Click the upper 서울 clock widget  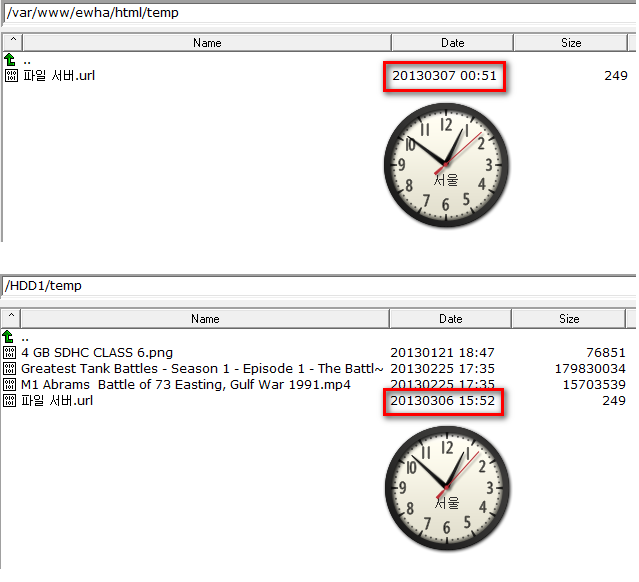(446, 165)
